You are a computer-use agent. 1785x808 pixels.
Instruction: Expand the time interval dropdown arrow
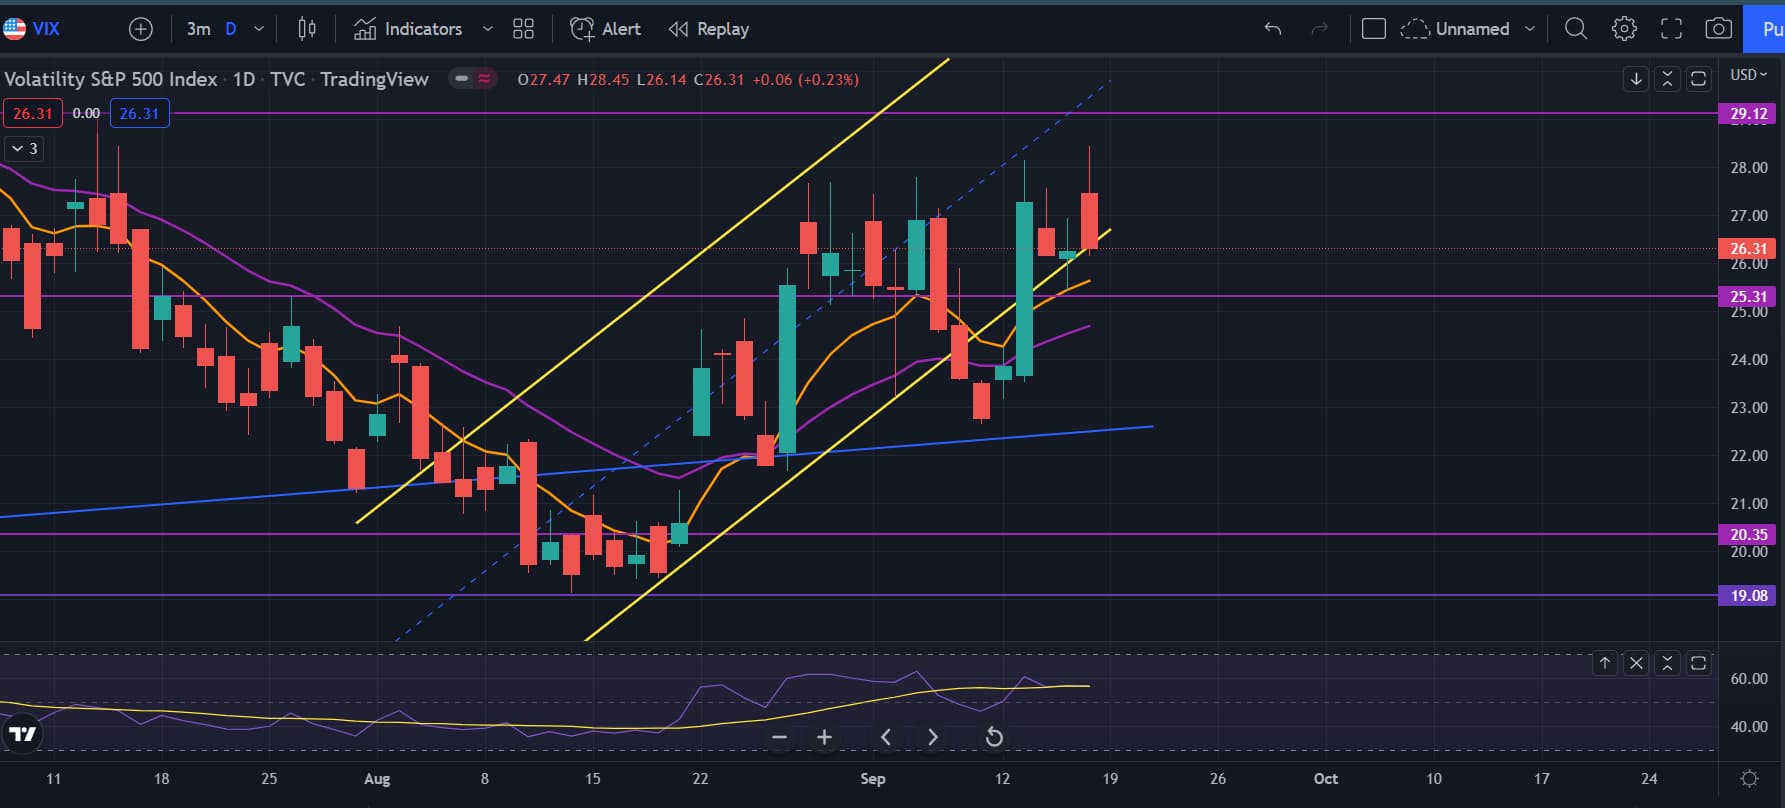pos(259,29)
